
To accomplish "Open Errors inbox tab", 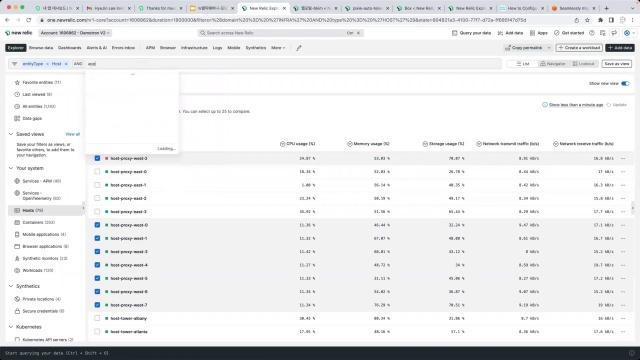I will [x=123, y=48].
